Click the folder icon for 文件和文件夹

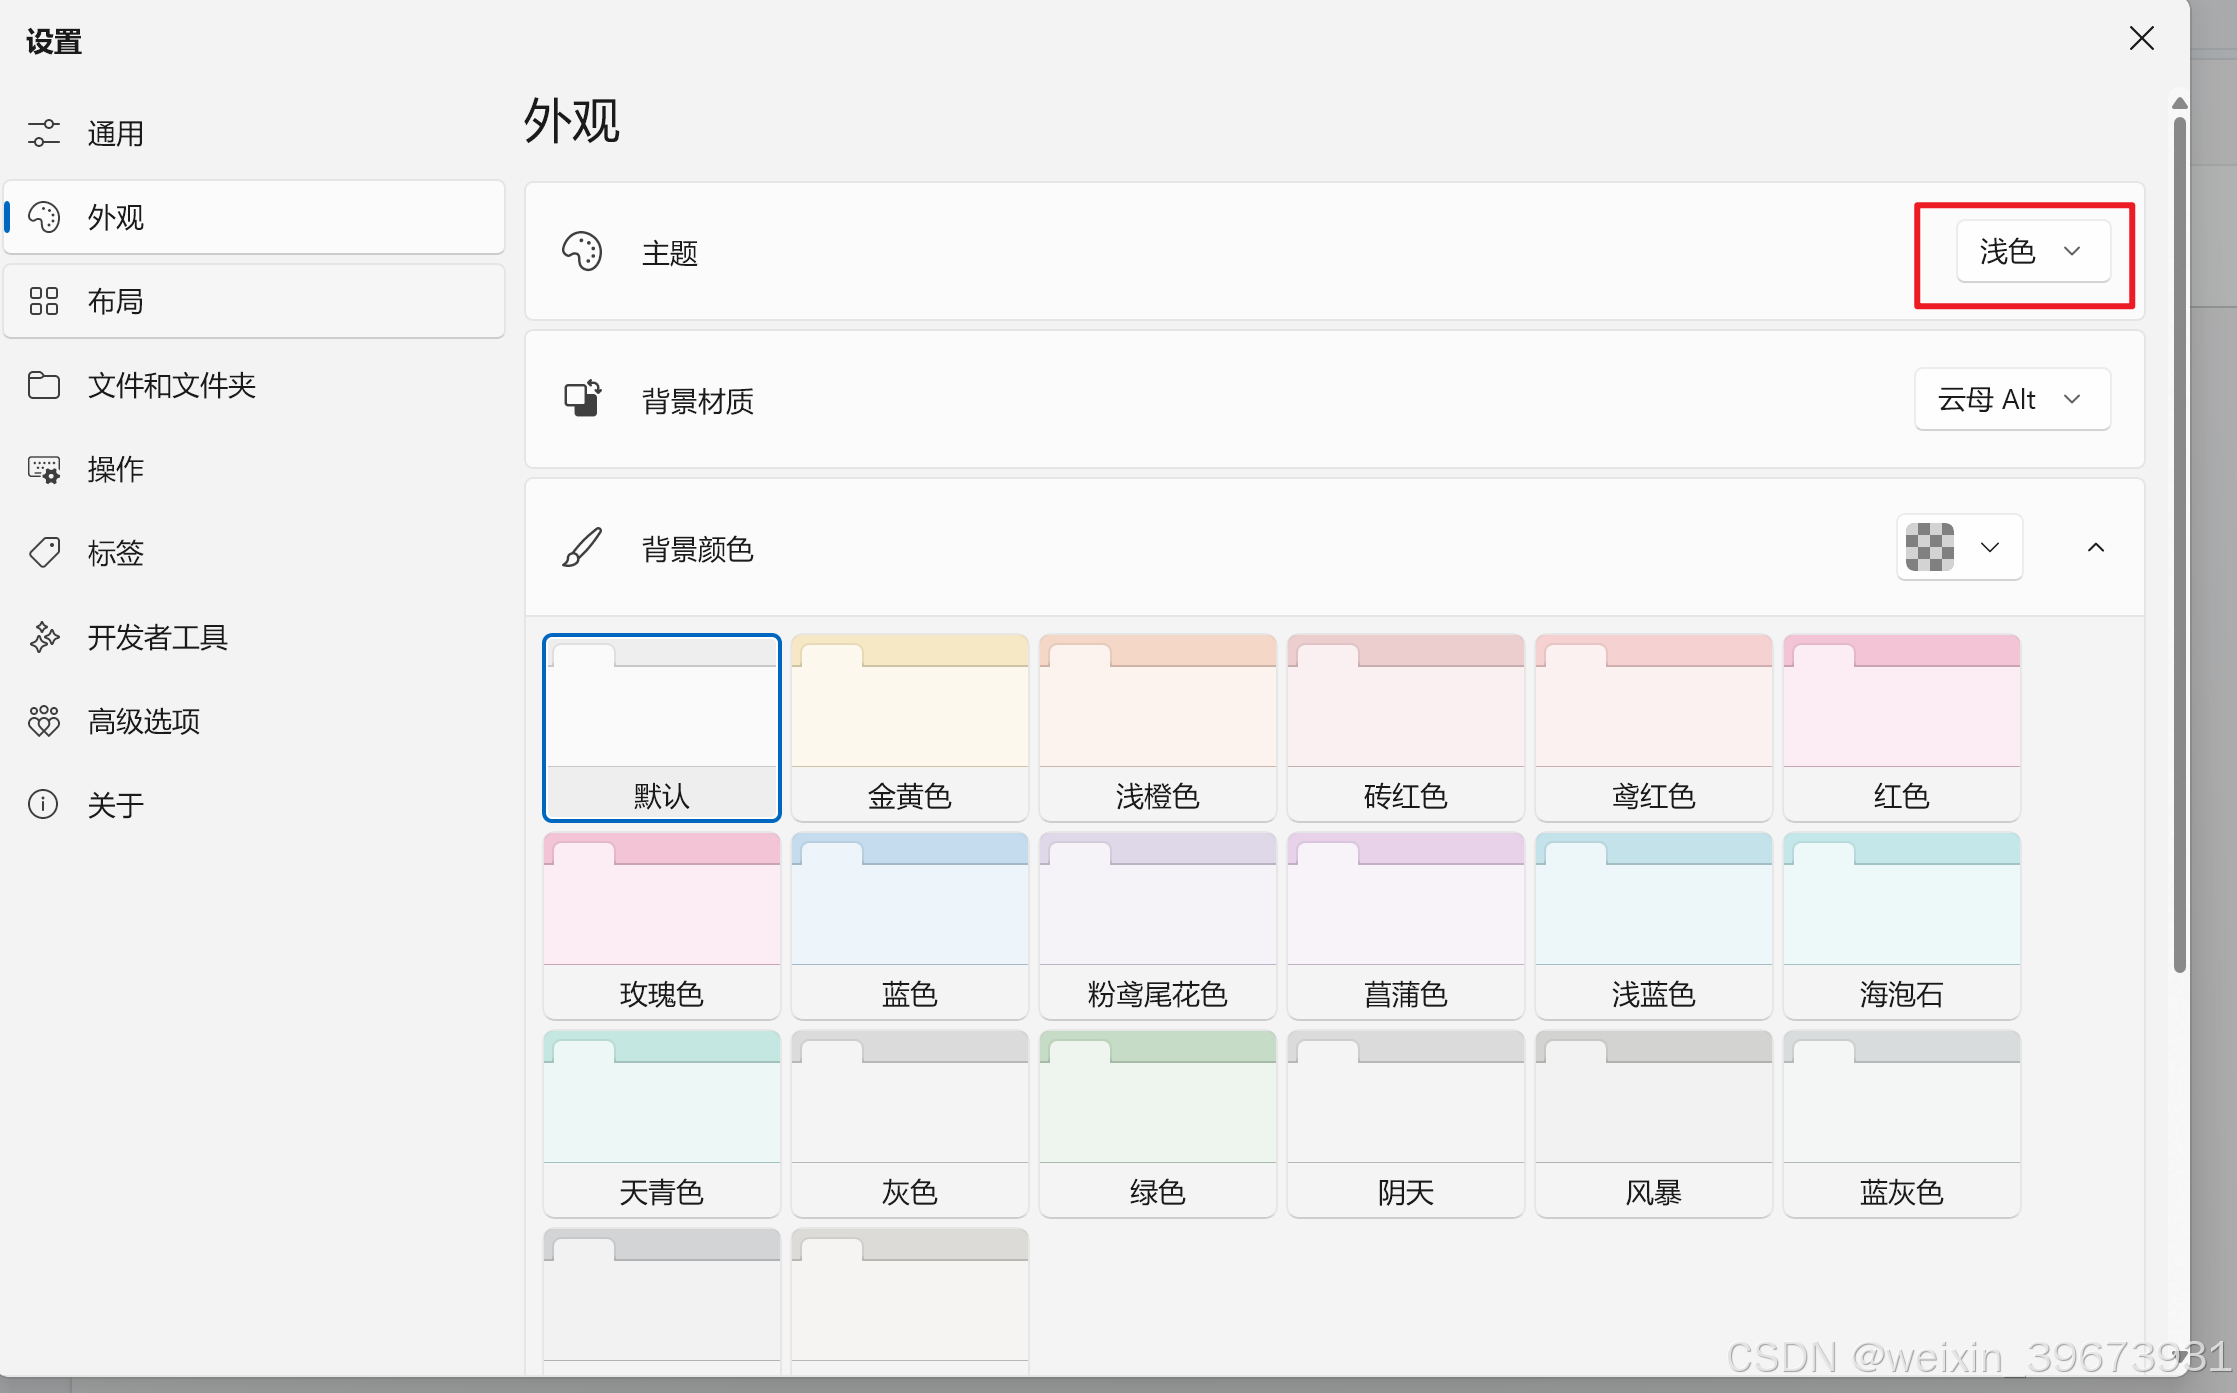tap(44, 385)
